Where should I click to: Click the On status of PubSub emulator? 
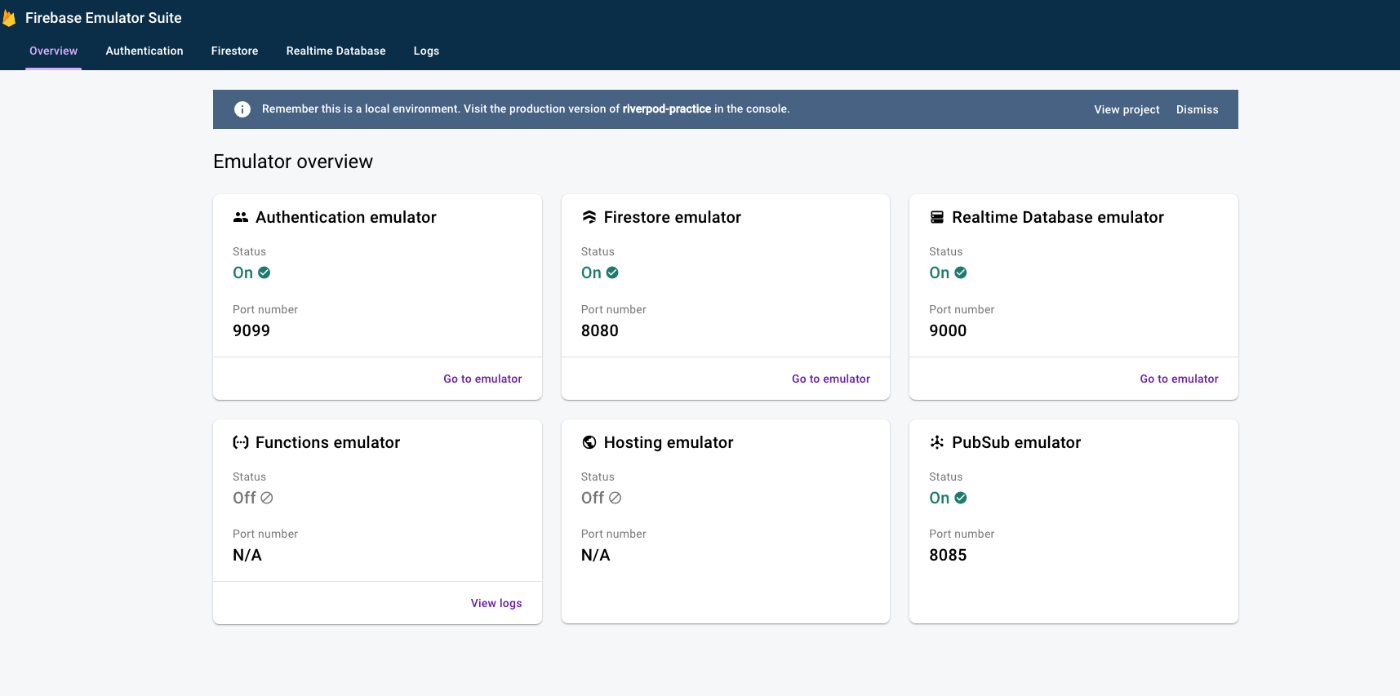tap(939, 498)
